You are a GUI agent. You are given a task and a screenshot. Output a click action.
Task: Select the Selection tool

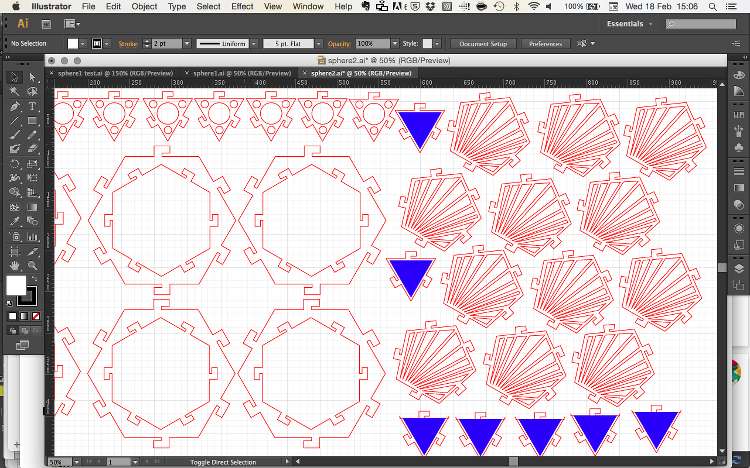[x=14, y=78]
